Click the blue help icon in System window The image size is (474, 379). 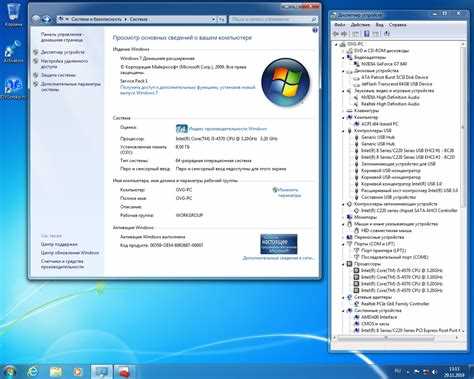tap(315, 30)
